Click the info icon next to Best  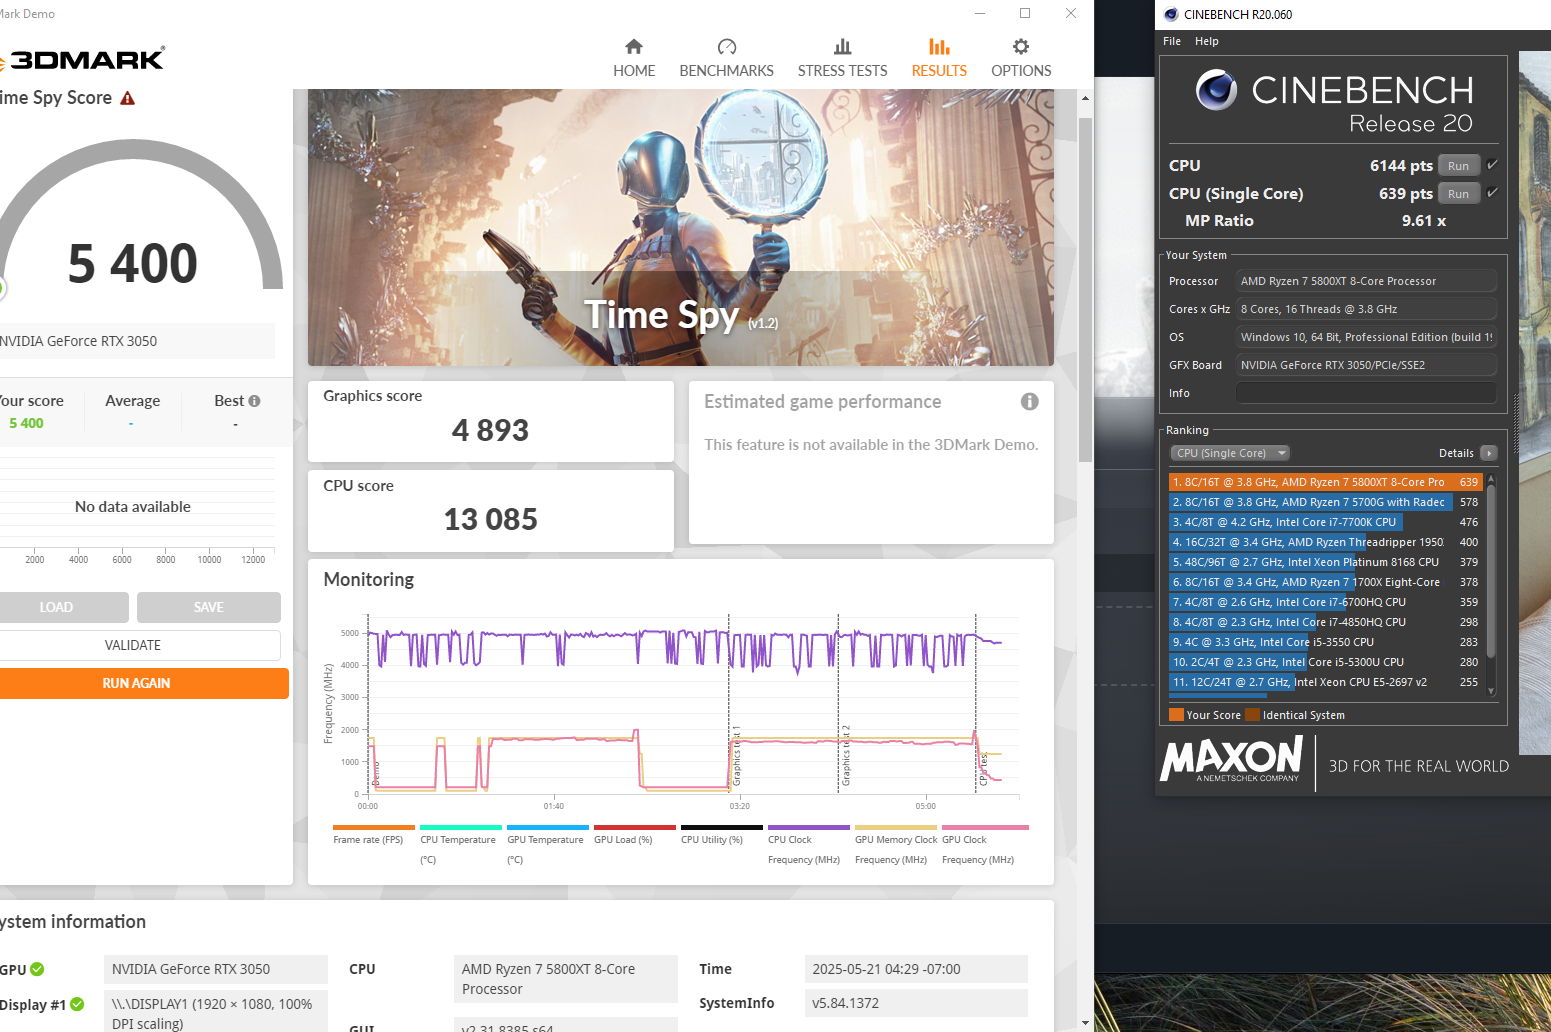tap(254, 400)
